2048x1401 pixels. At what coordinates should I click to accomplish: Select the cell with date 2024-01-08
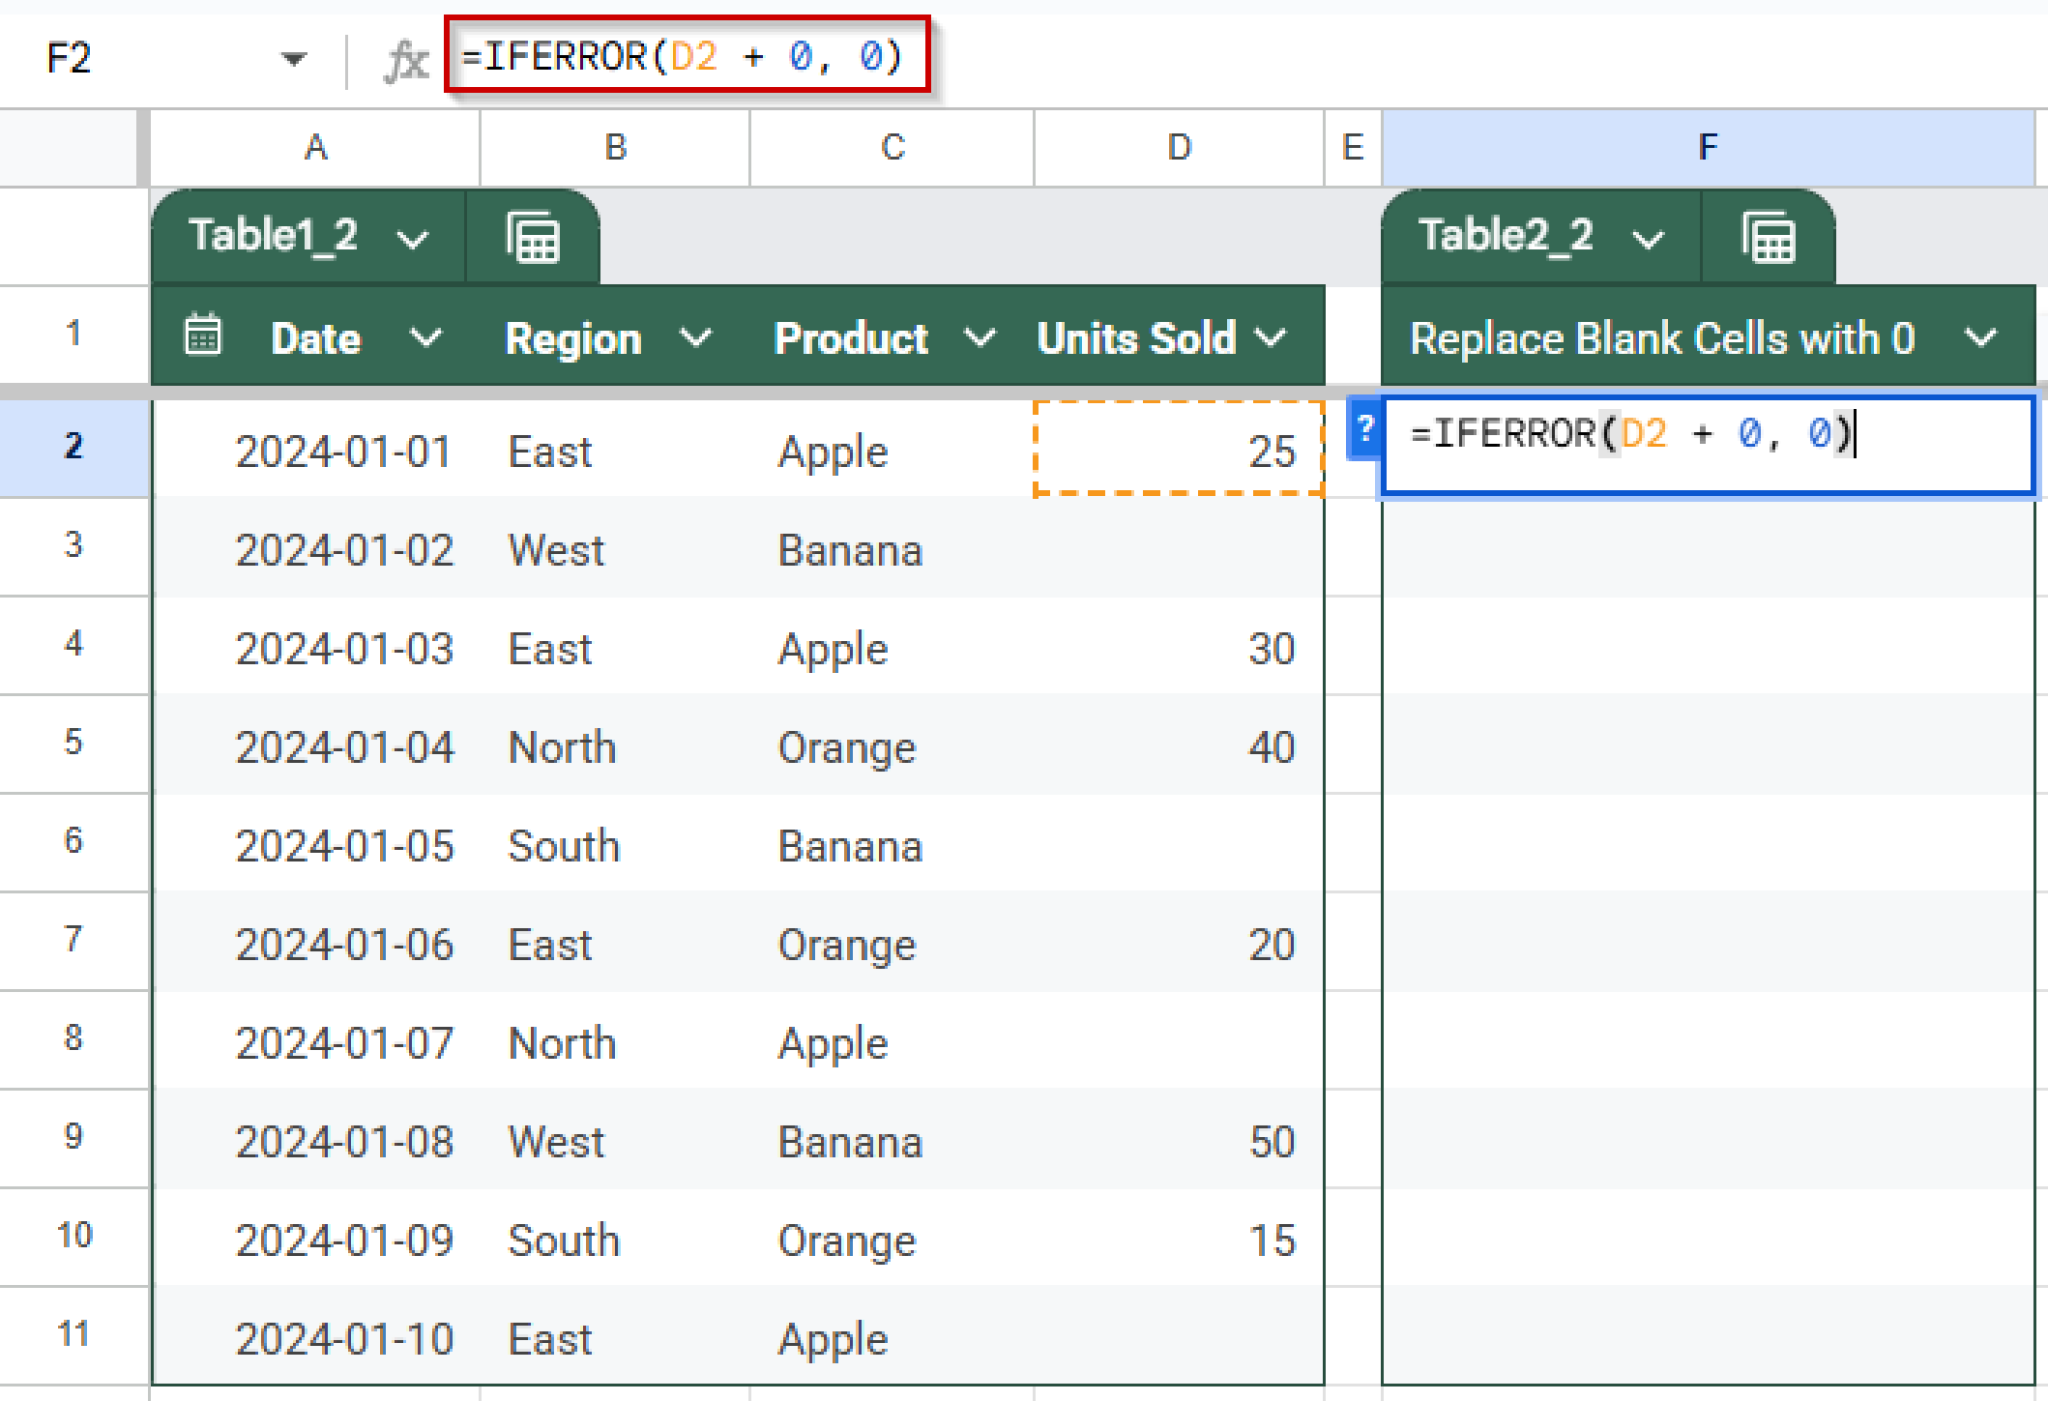(344, 1141)
